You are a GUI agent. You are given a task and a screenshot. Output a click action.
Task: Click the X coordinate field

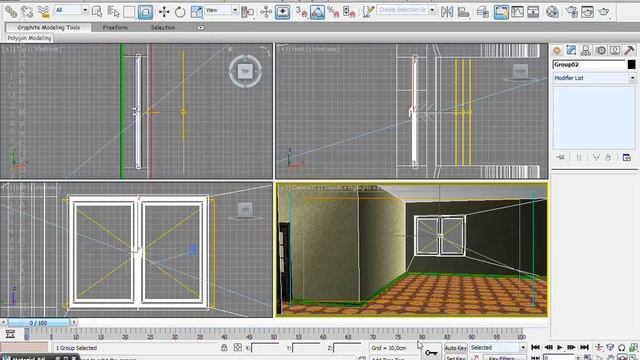click(265, 348)
